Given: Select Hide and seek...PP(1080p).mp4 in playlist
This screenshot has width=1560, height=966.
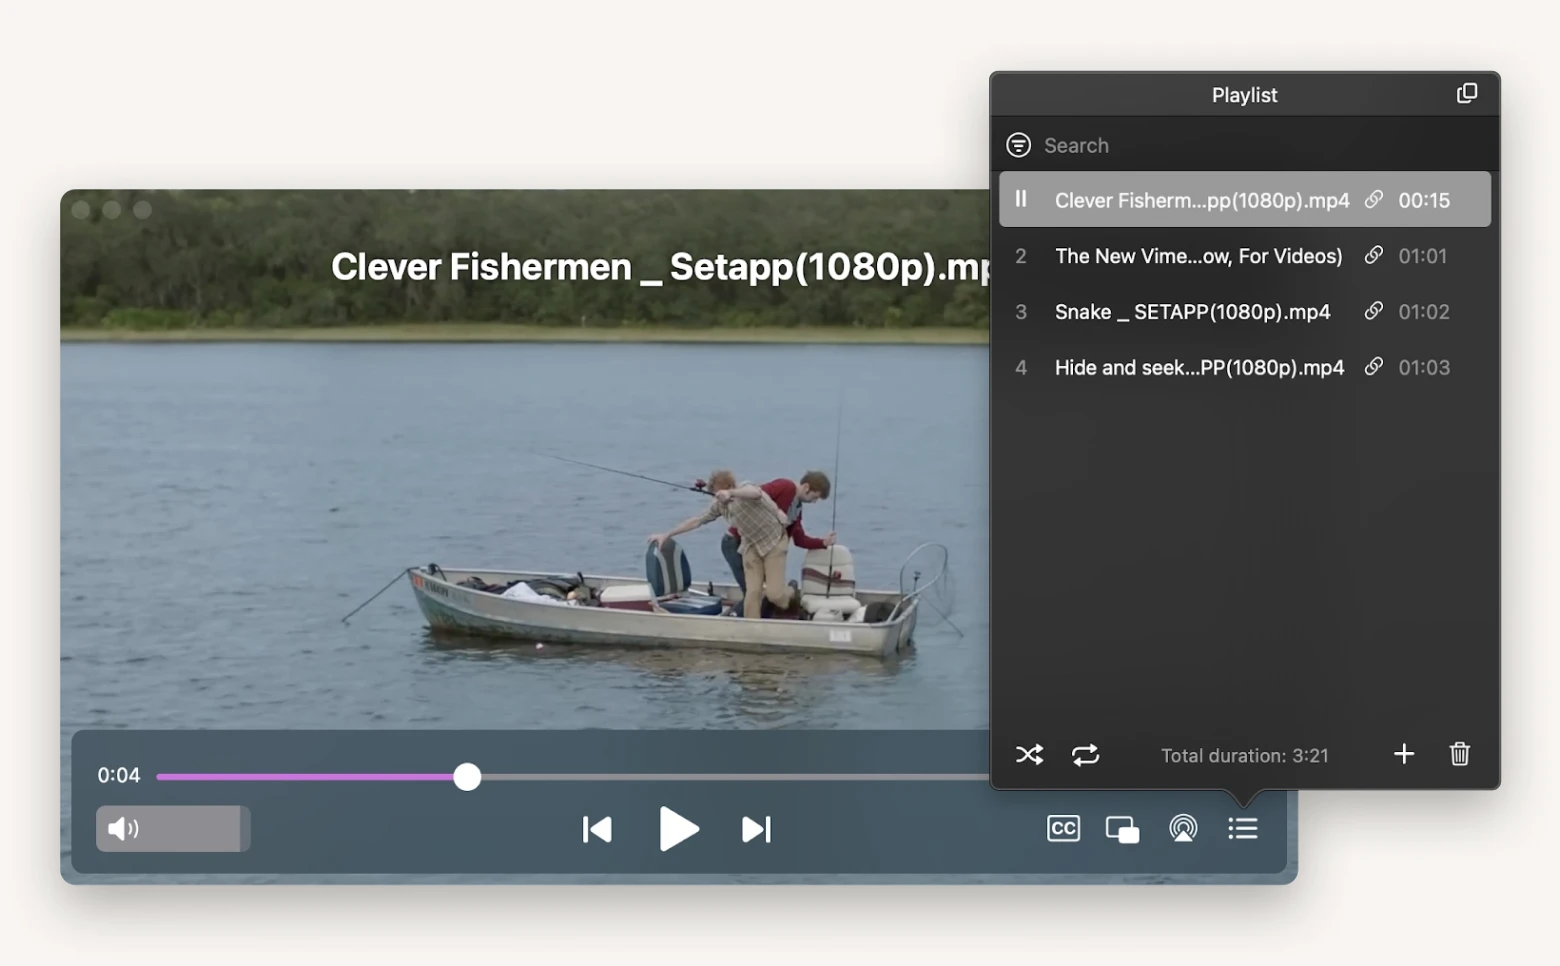Looking at the screenshot, I should pos(1198,367).
